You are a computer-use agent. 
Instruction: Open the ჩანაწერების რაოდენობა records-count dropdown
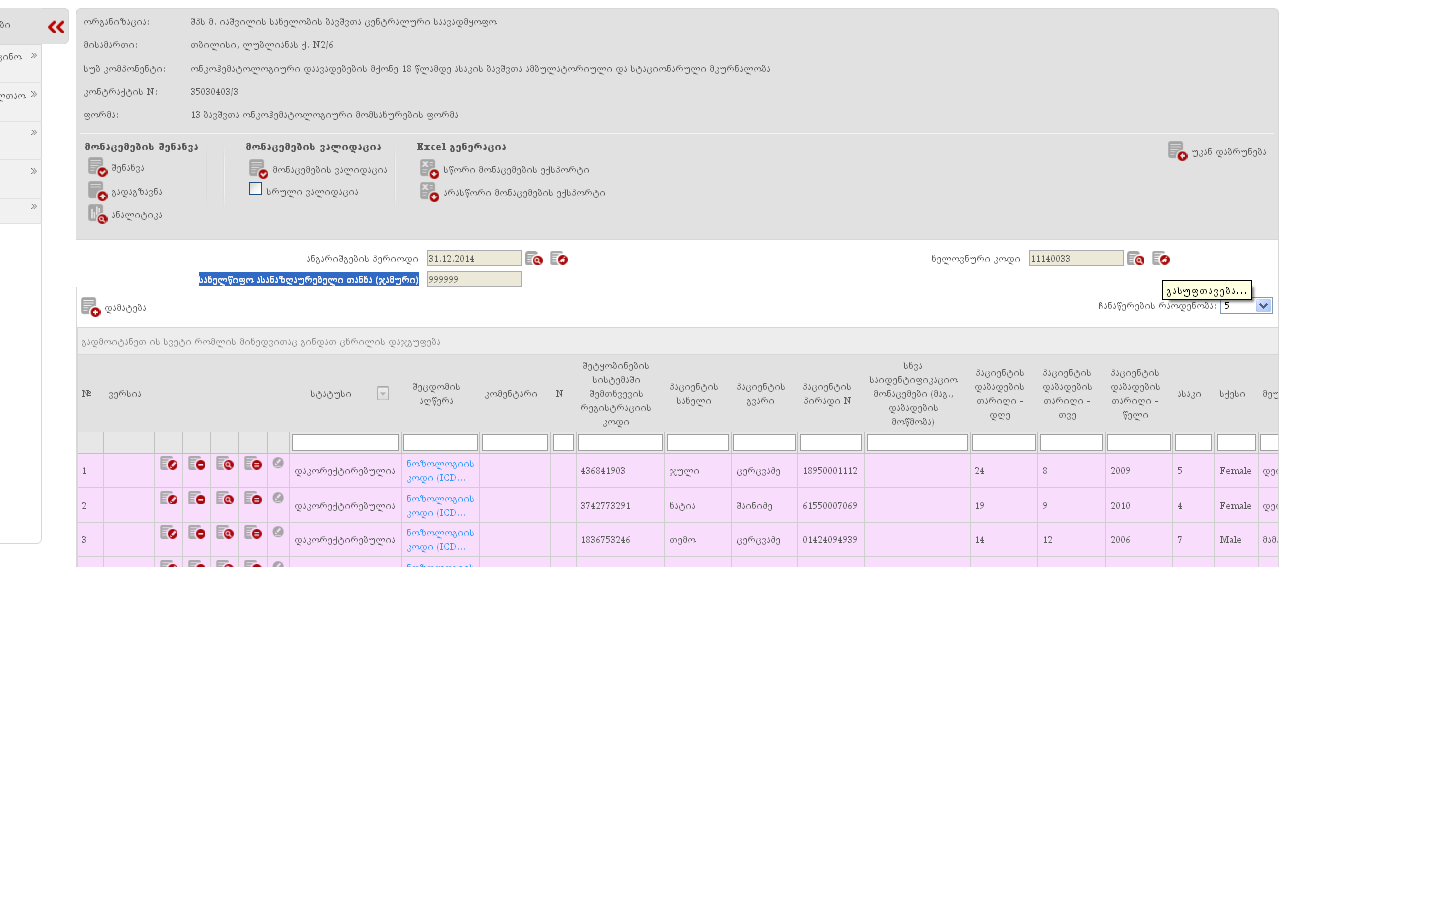coord(1263,306)
